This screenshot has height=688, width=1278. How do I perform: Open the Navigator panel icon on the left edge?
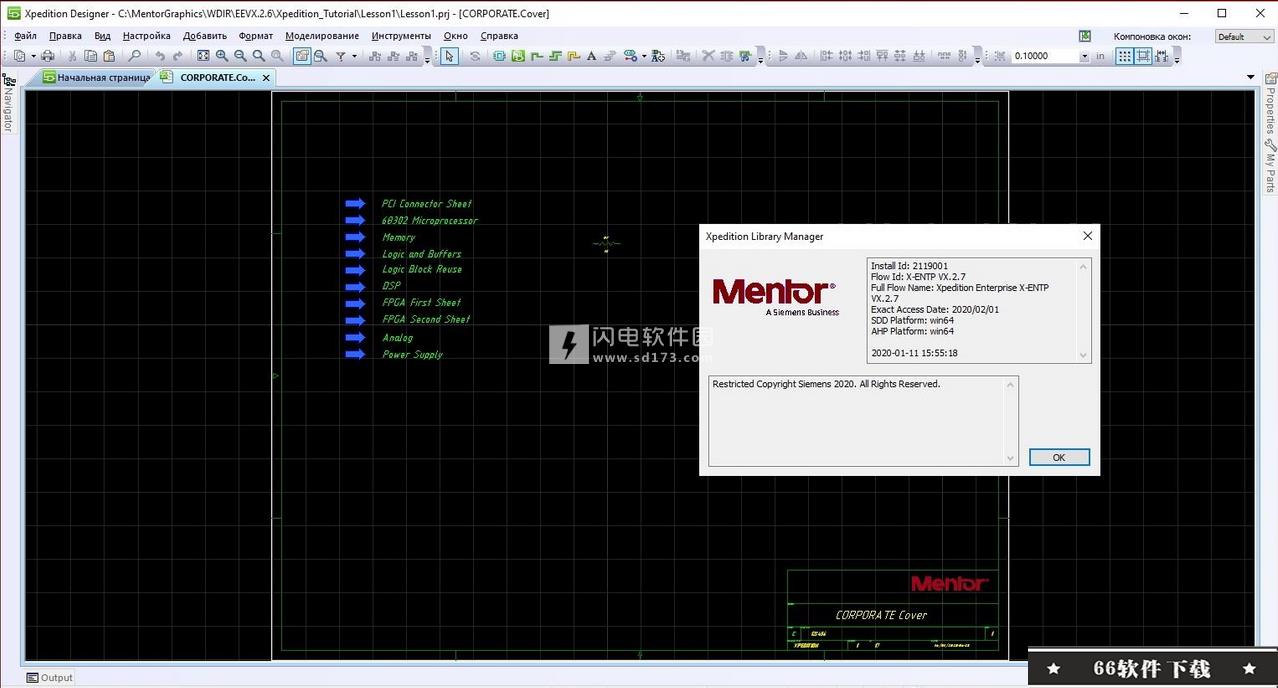point(8,81)
